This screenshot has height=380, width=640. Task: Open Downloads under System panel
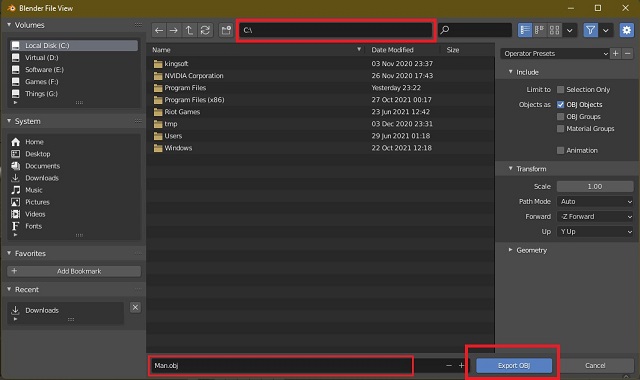point(73,178)
